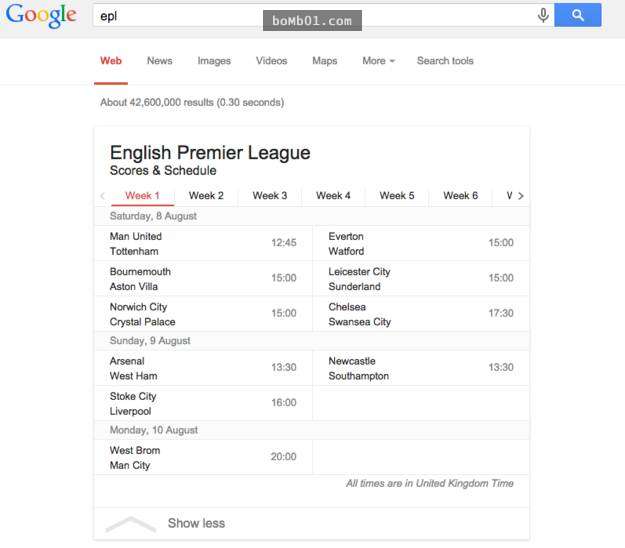Click the Stoke City team name
The width and height of the screenshot is (625, 548).
[133, 397]
